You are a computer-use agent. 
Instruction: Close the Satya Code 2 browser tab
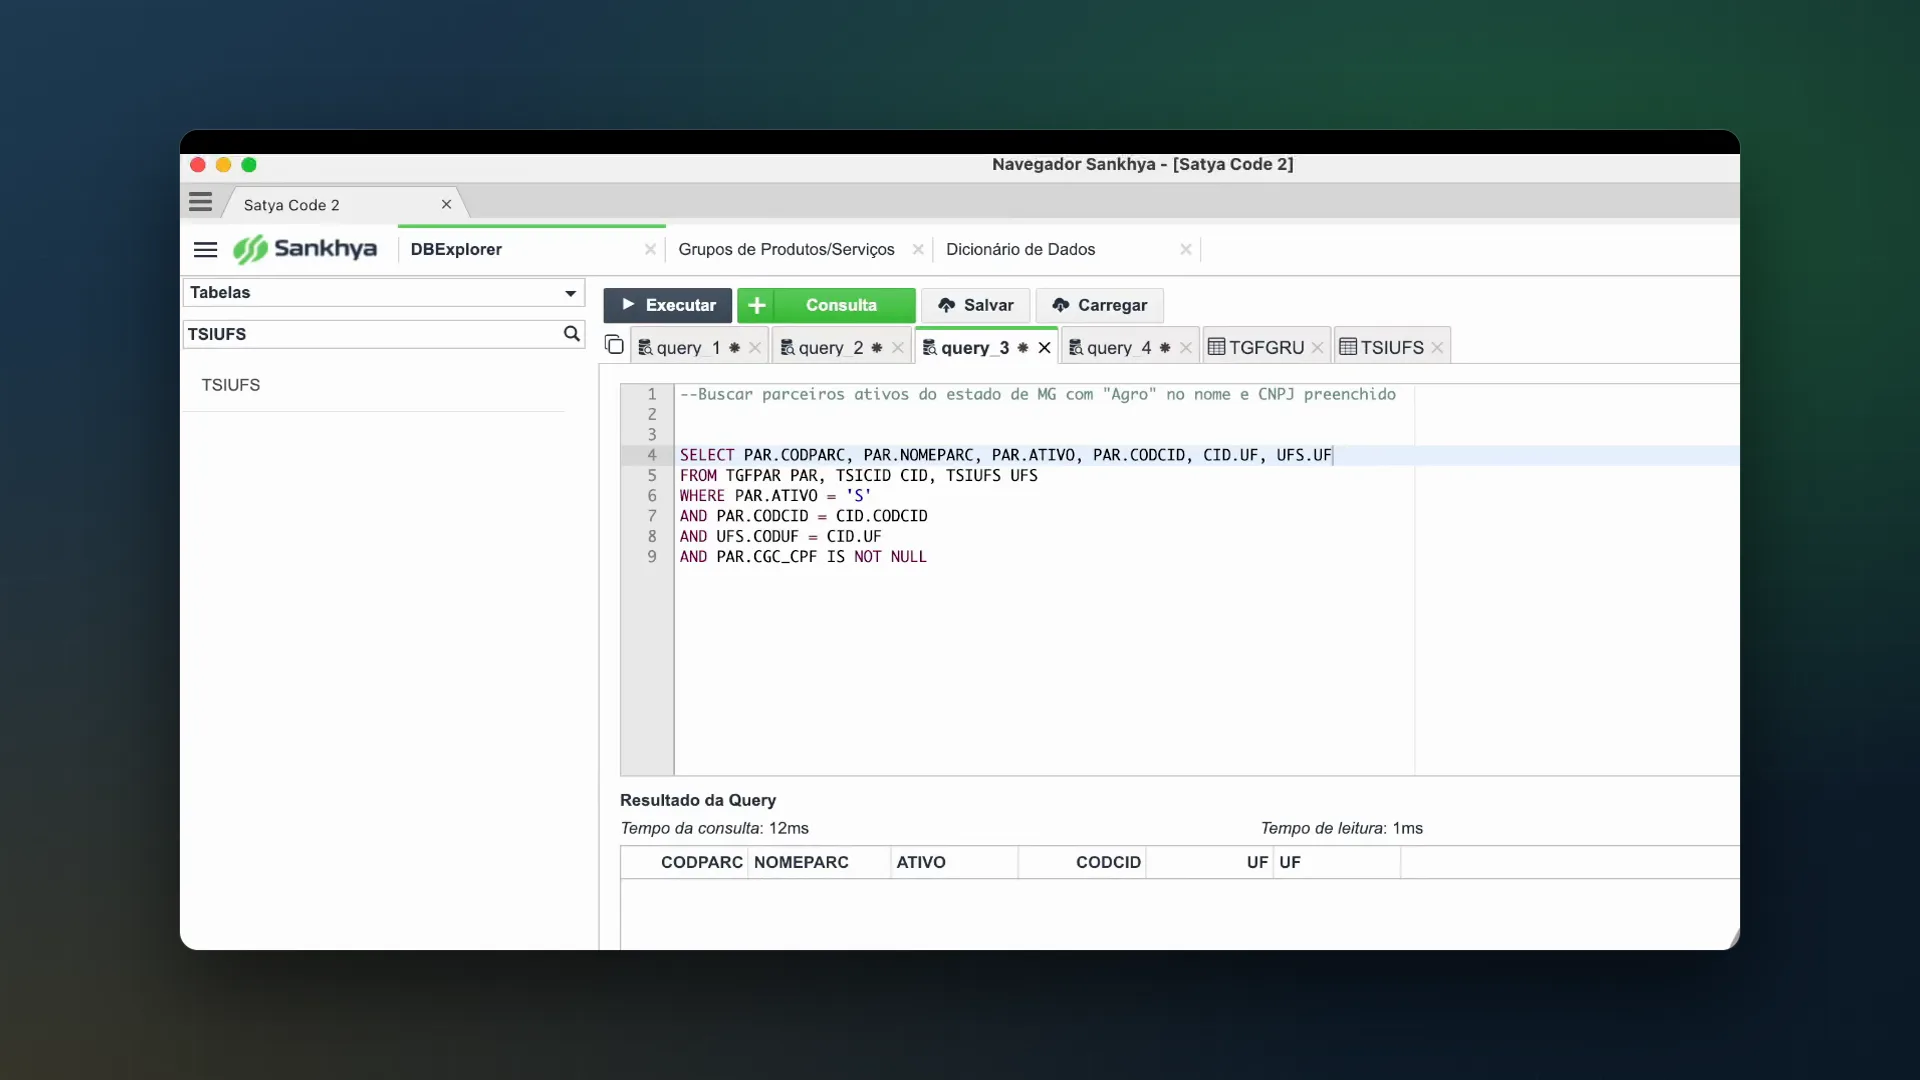(x=446, y=204)
